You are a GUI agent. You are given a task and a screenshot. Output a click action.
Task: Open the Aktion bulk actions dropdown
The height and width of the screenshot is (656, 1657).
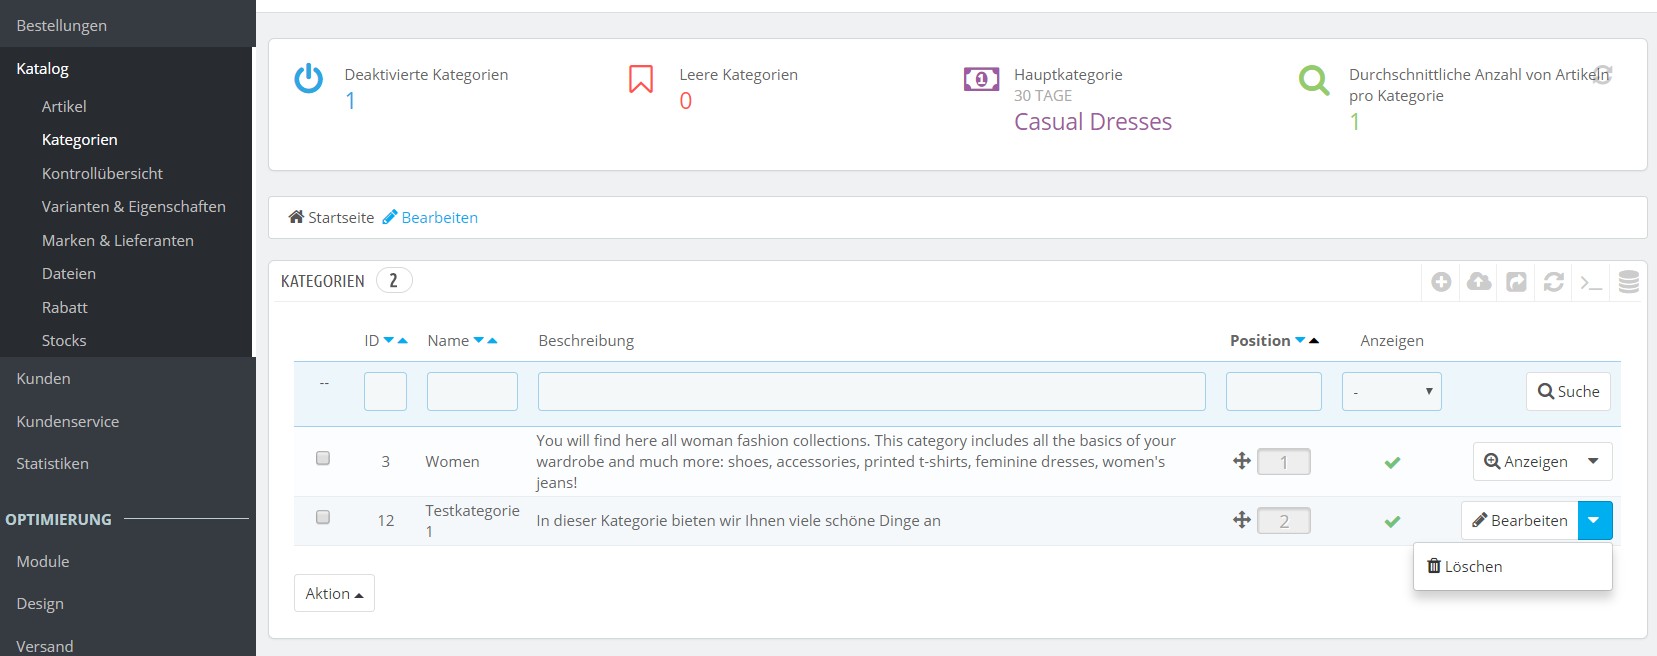tap(334, 593)
